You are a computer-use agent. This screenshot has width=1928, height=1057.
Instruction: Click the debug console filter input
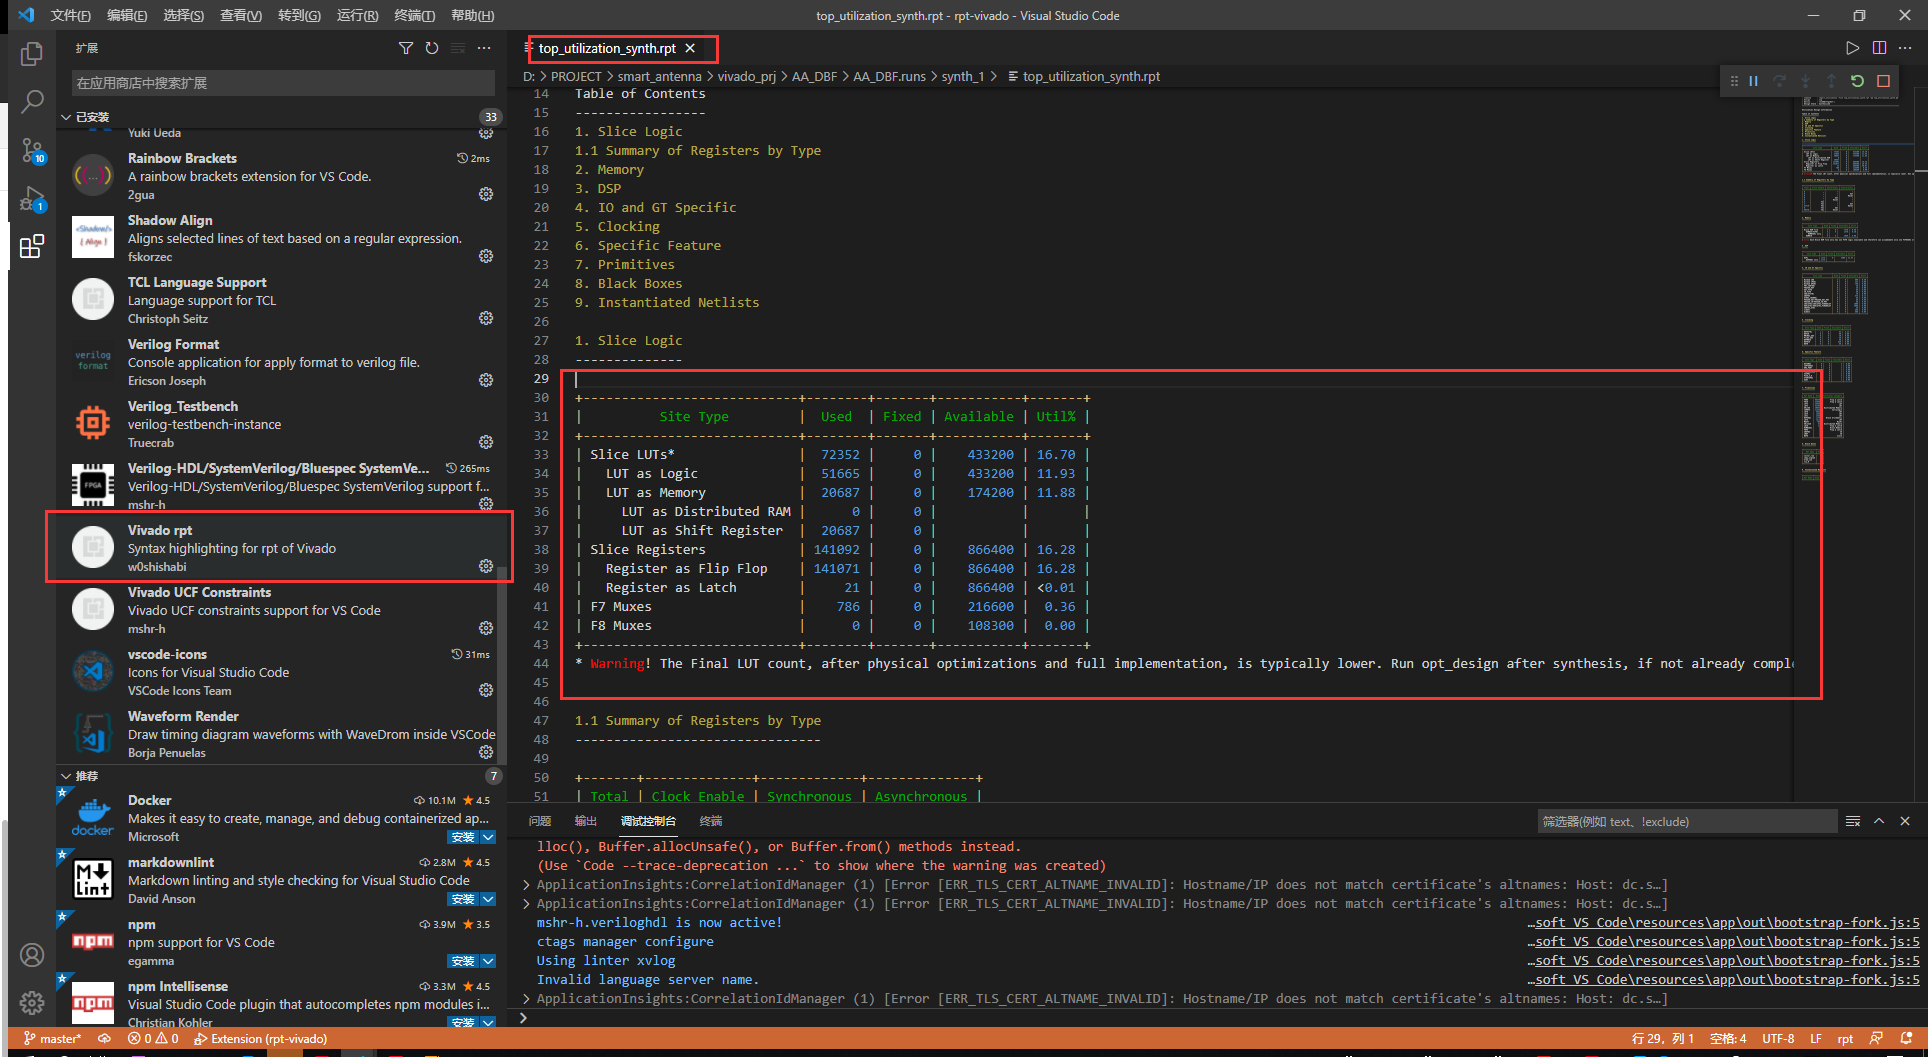click(x=1686, y=821)
